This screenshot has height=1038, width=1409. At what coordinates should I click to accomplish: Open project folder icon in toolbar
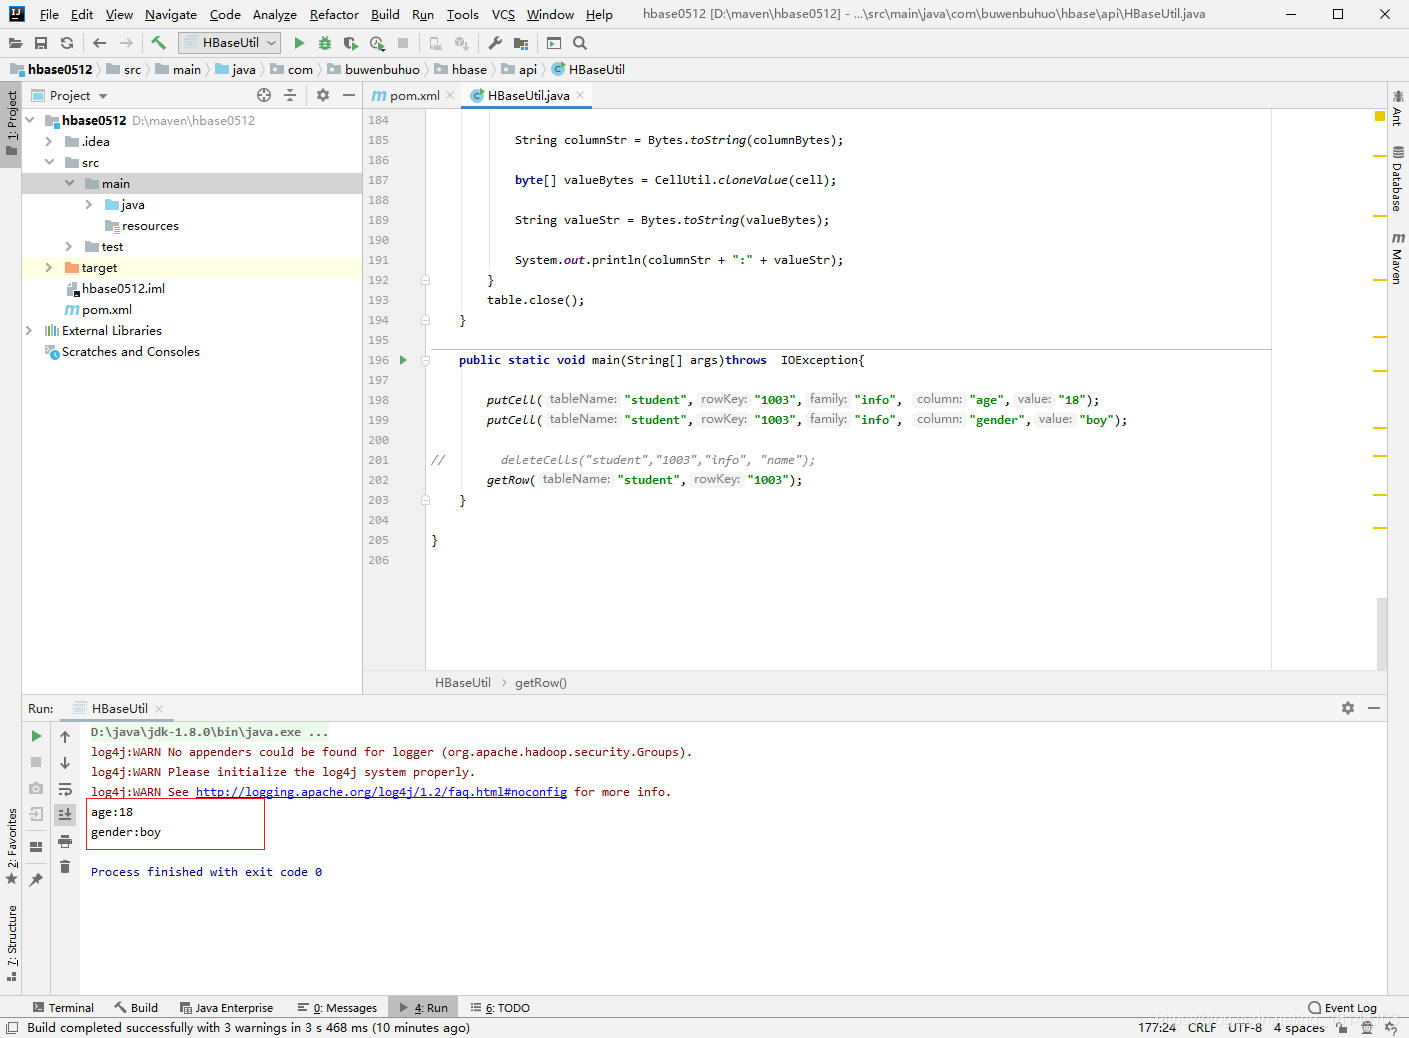[x=15, y=43]
